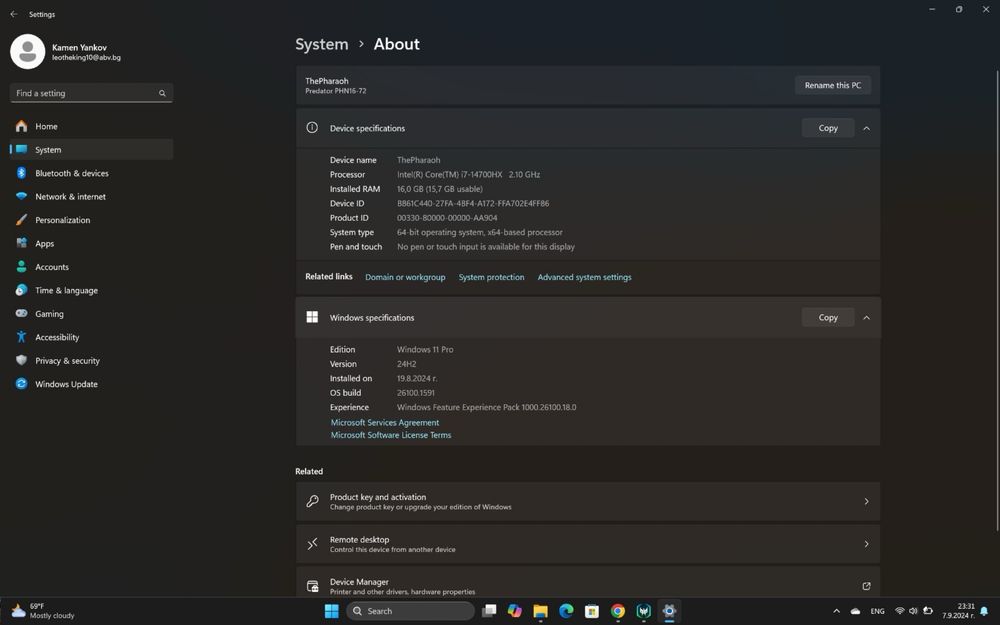The image size is (1000, 625).
Task: Click the Device specifications info icon
Action: pyautogui.click(x=312, y=128)
